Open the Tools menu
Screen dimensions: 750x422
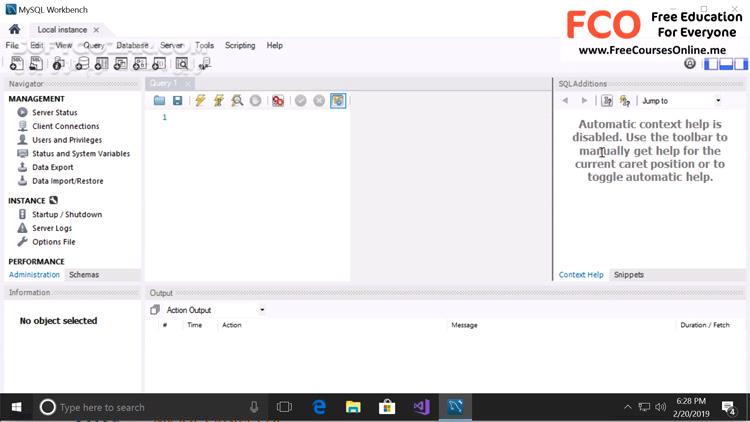(x=204, y=45)
